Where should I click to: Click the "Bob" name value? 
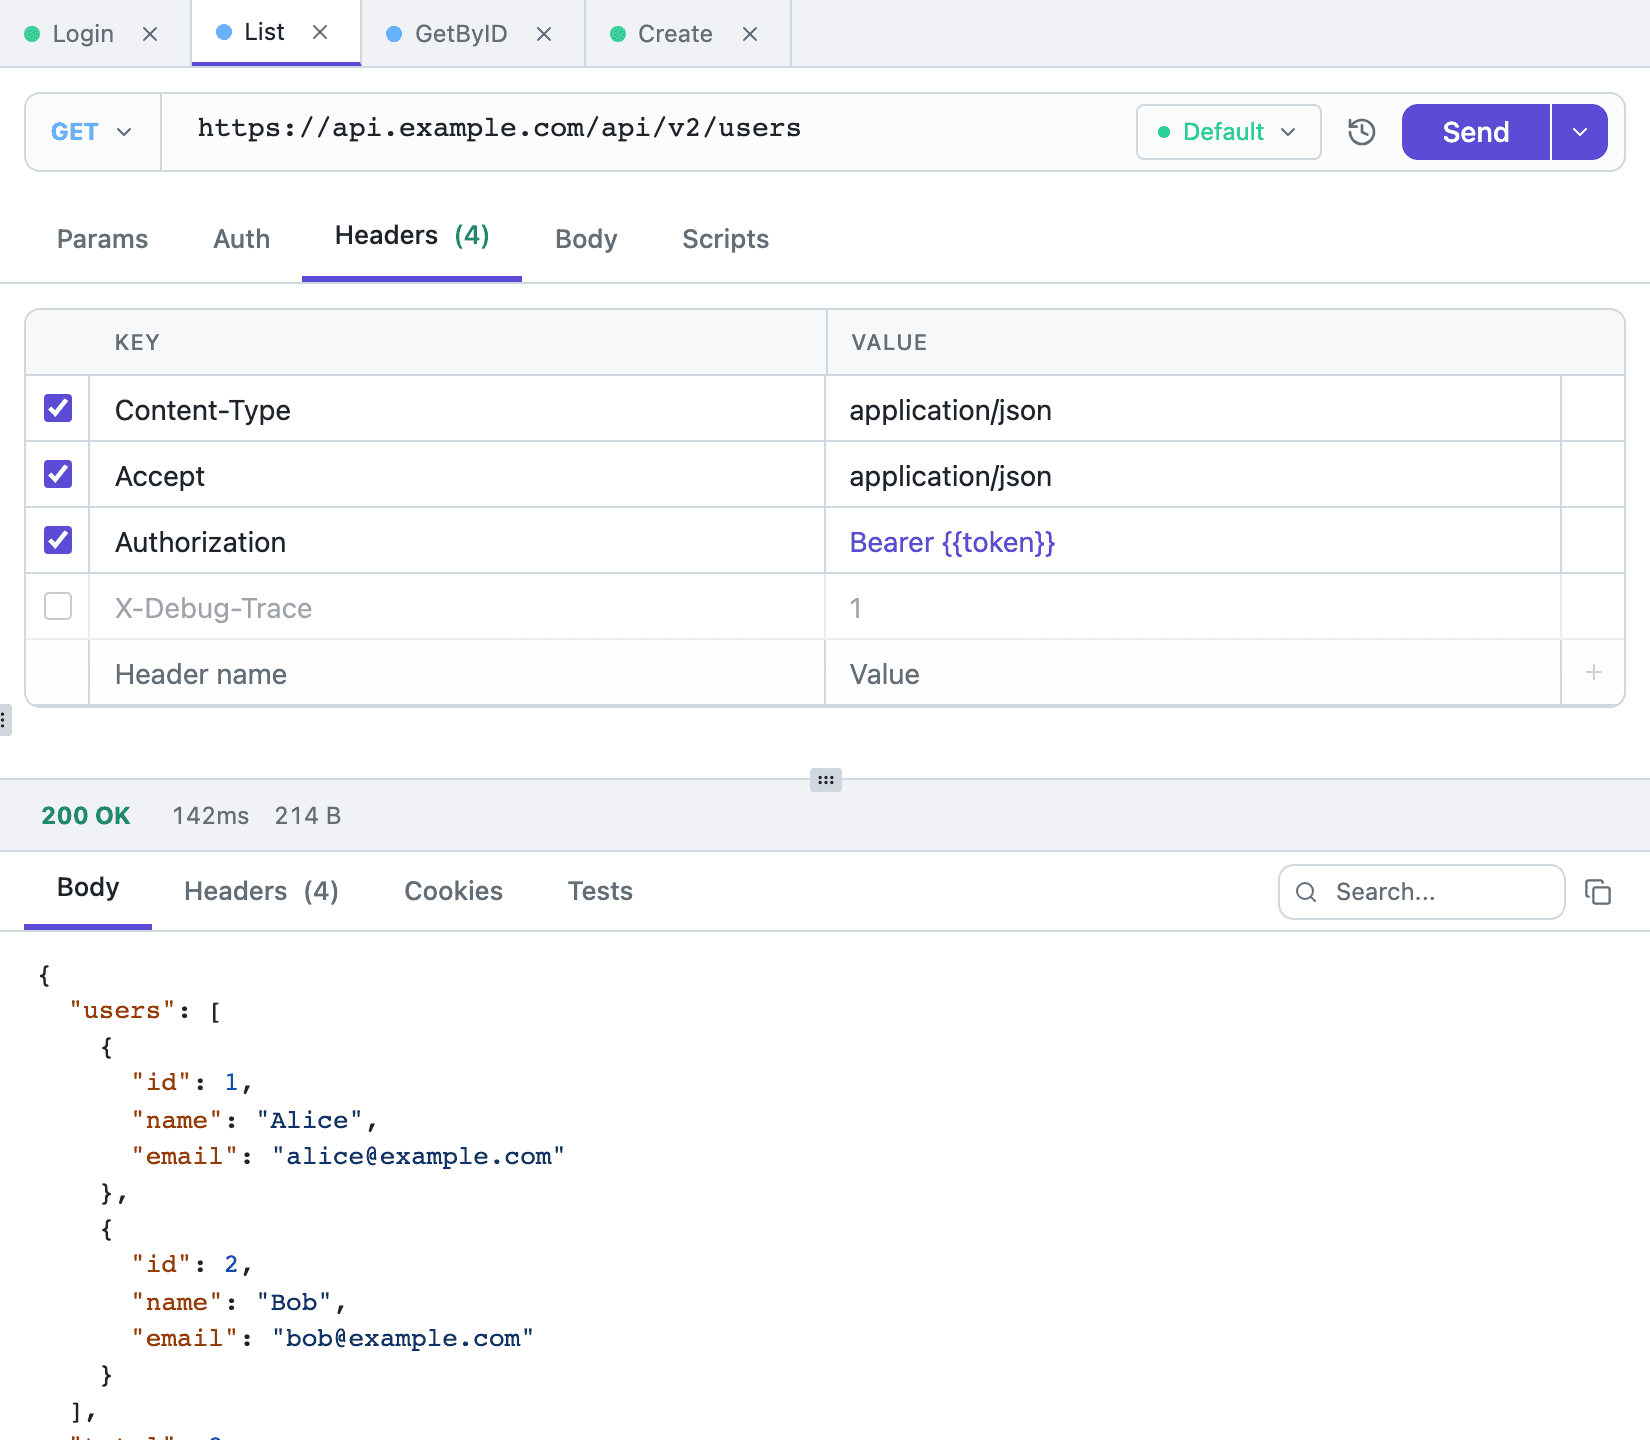294,1302
